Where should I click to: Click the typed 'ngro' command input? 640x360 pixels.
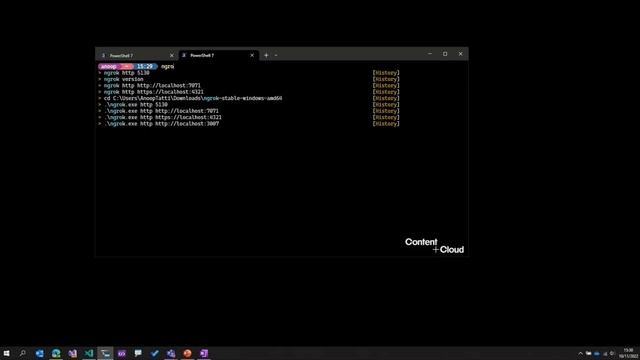(167, 67)
